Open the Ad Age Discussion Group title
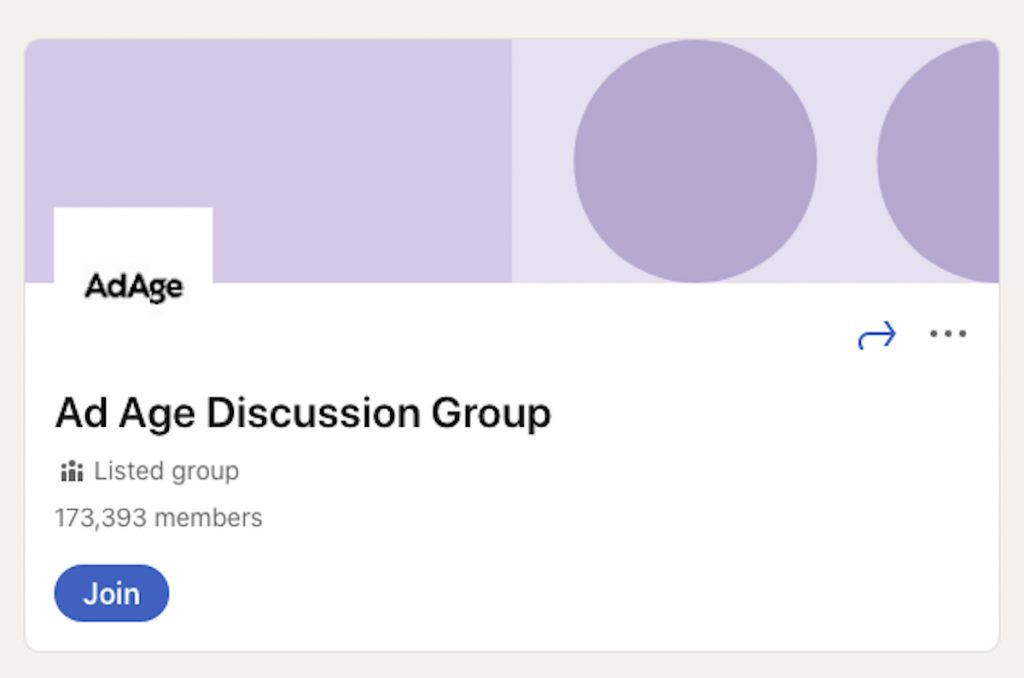The image size is (1024, 678). tap(304, 413)
